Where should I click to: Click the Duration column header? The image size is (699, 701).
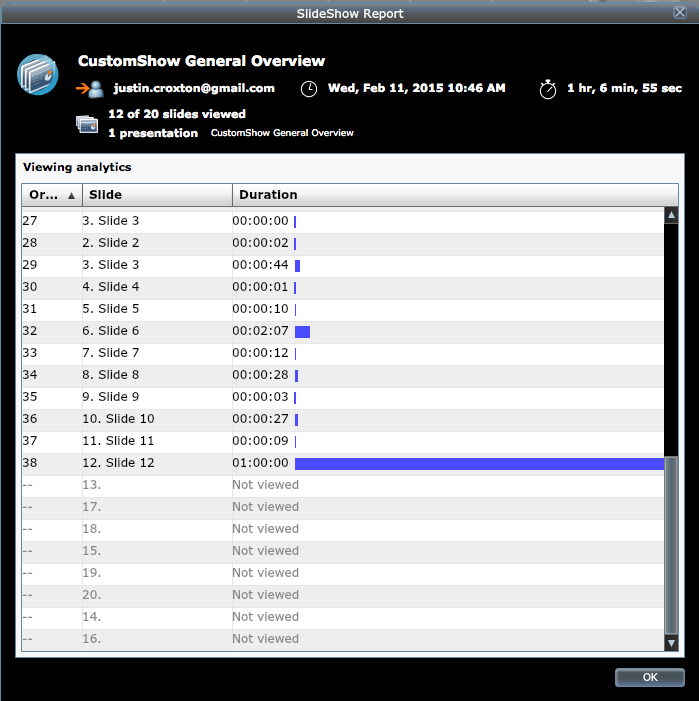click(455, 195)
